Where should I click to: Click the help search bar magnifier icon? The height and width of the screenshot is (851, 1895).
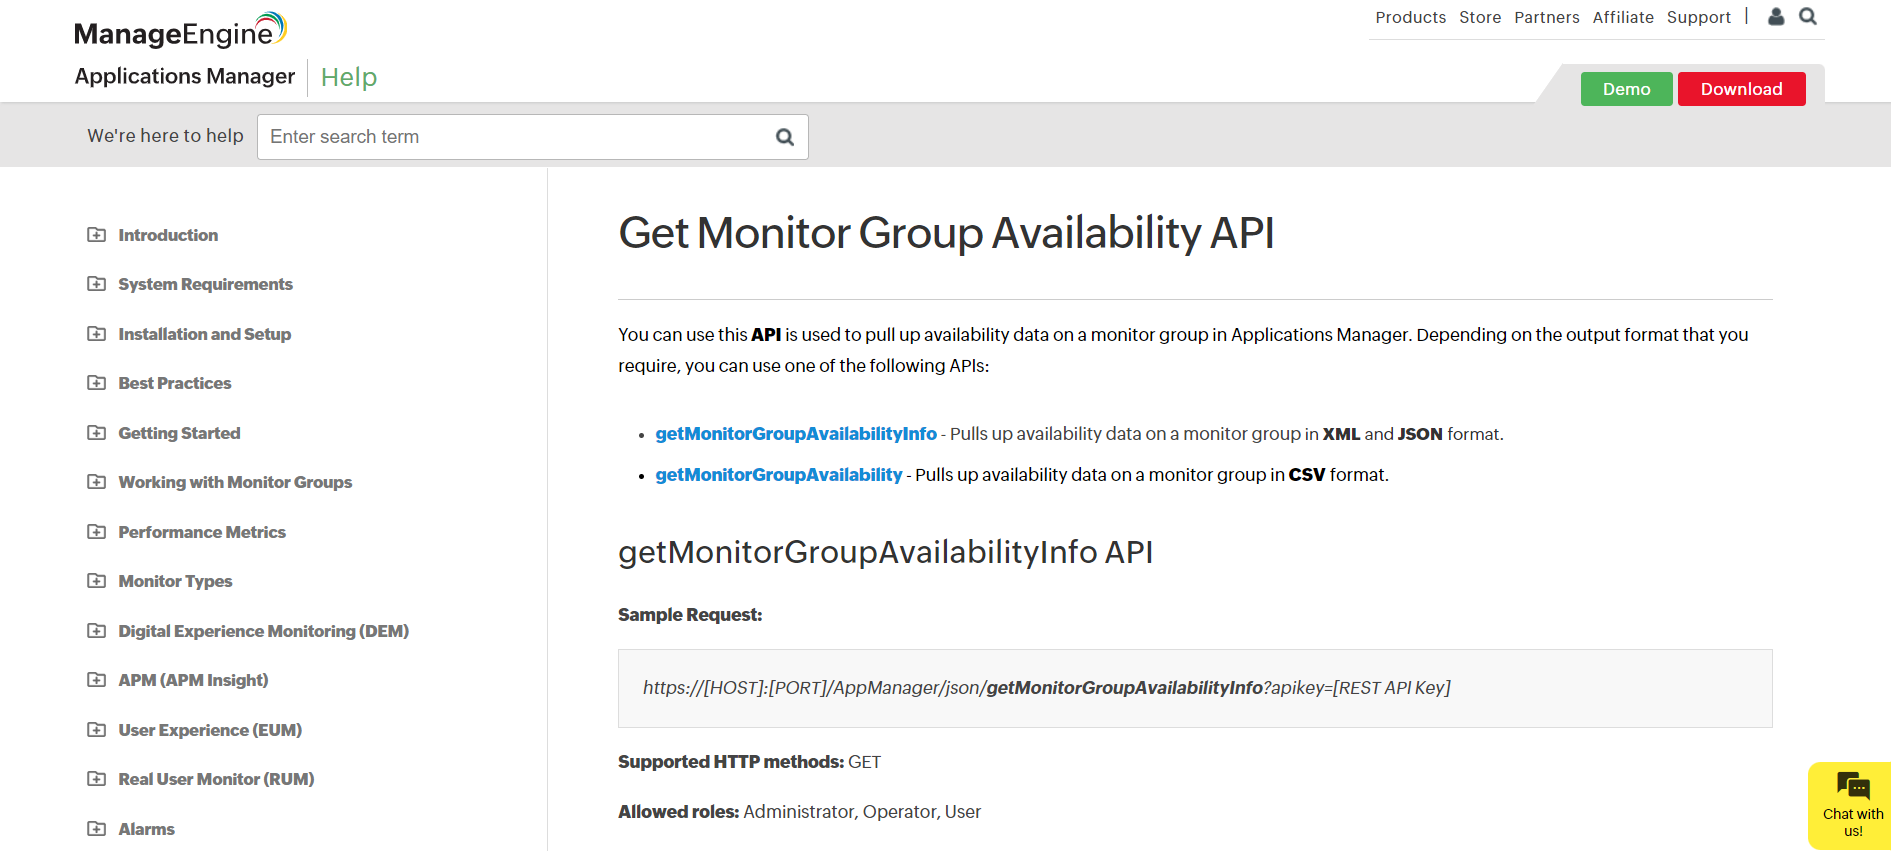[785, 137]
